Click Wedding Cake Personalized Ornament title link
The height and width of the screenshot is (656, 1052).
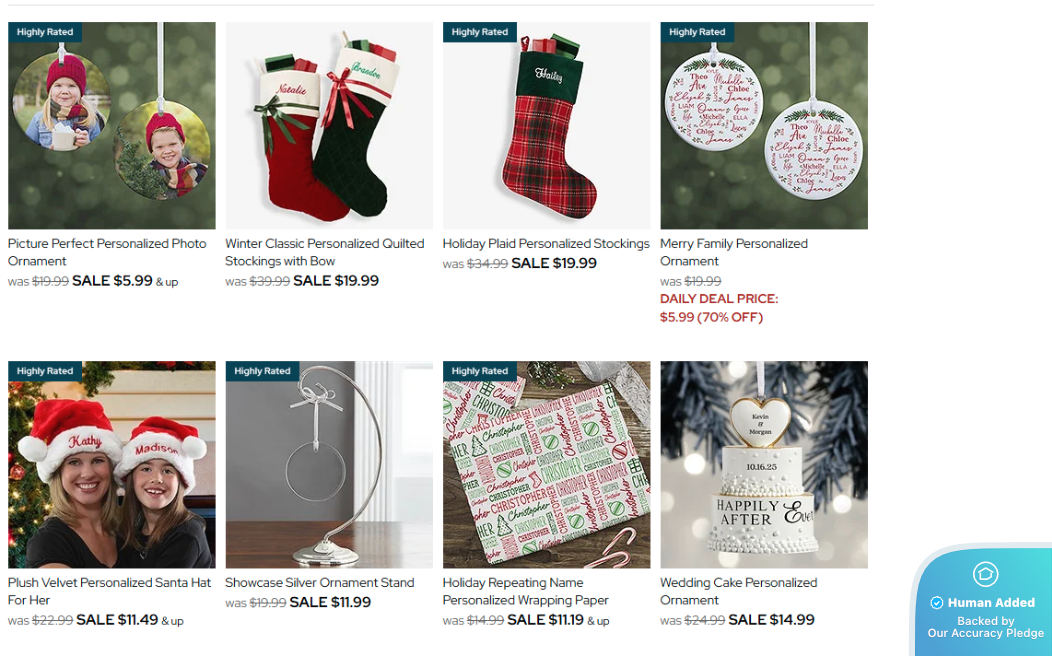coord(739,592)
